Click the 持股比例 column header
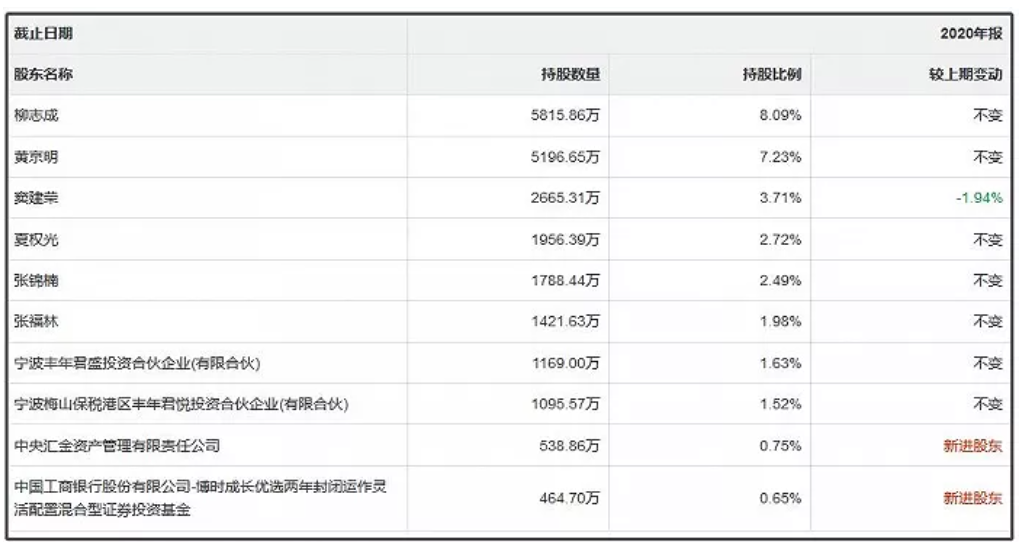Screen dimensions: 1030x551 (772, 74)
